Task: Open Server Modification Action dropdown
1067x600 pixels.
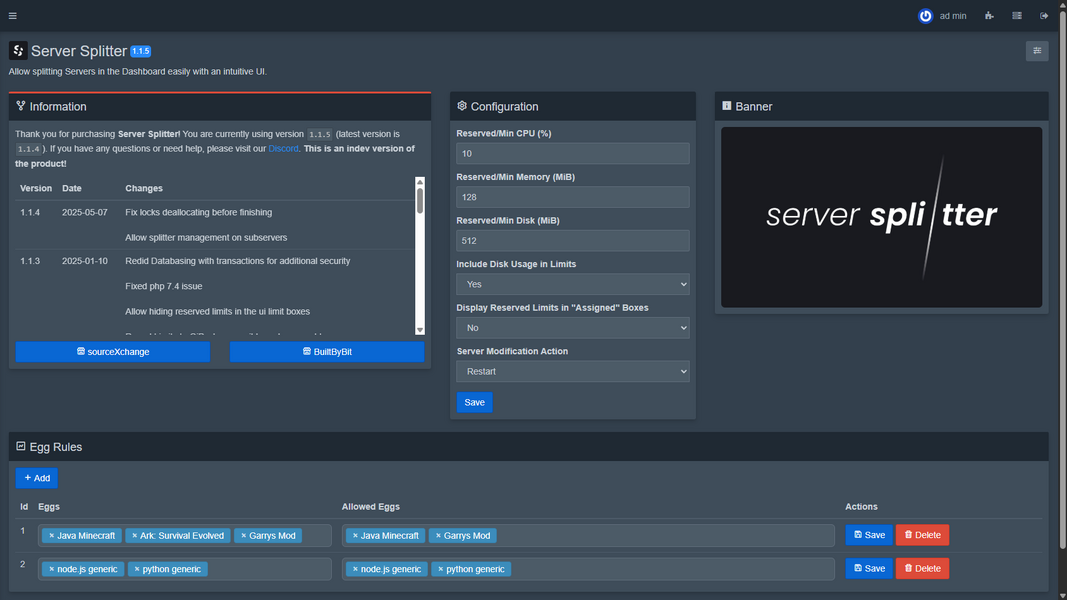Action: (x=572, y=371)
